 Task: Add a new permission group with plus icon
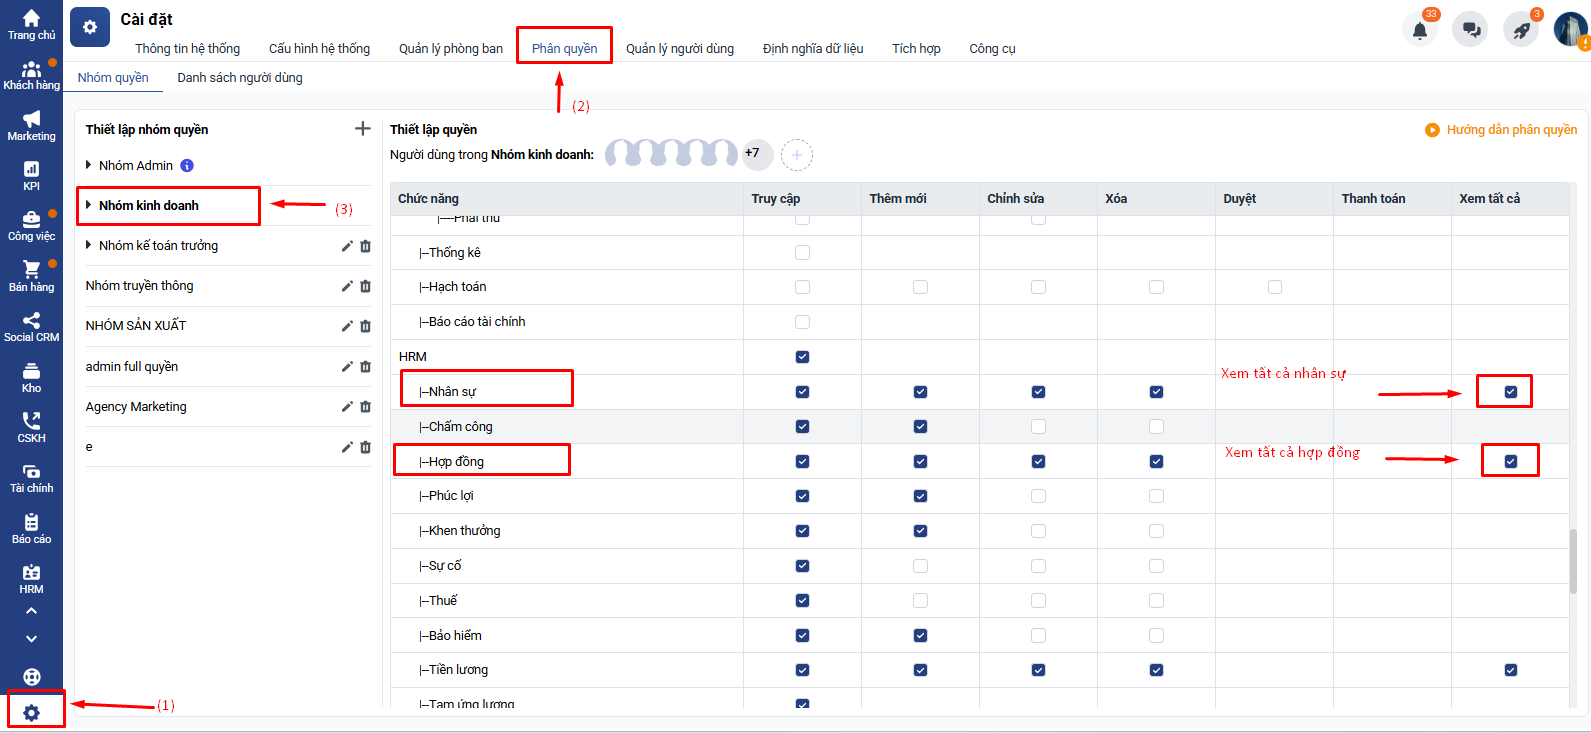(363, 129)
